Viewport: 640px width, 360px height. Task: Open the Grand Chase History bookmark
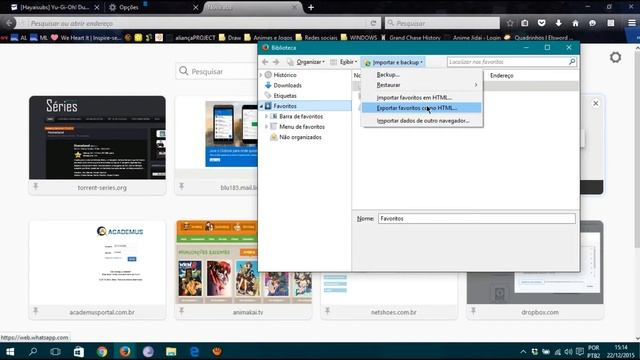(411, 38)
